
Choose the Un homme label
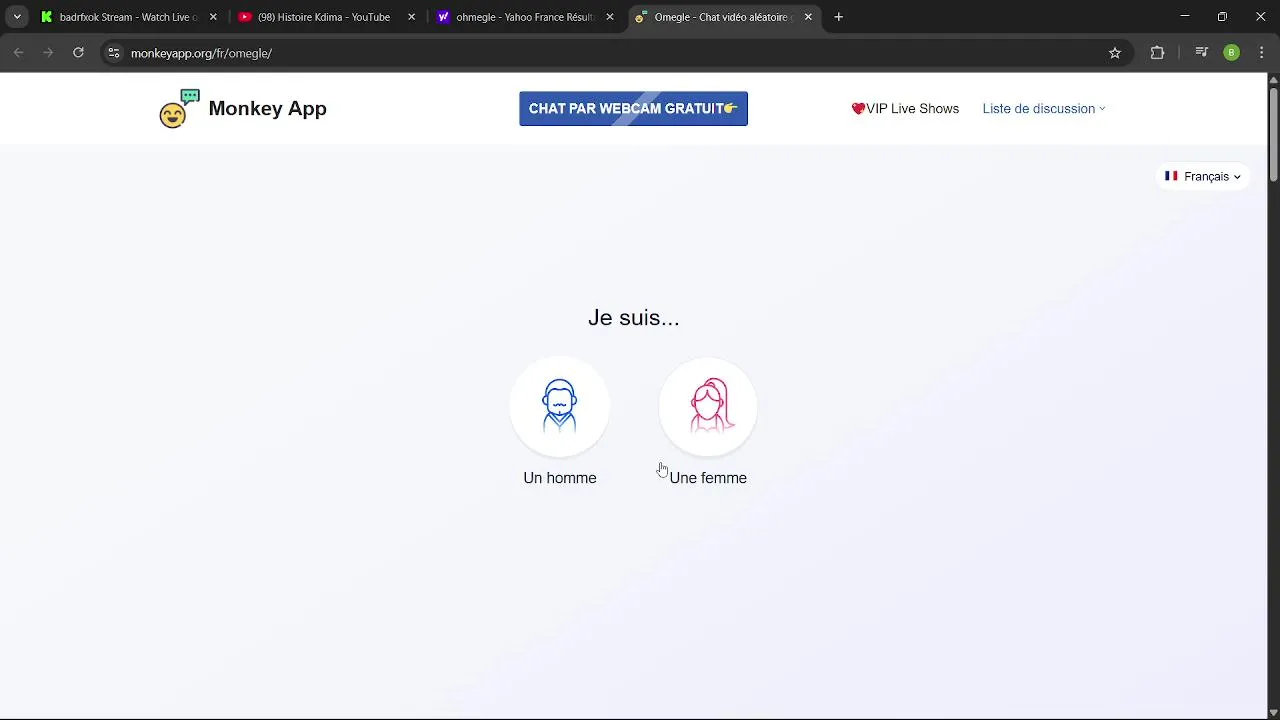(560, 478)
